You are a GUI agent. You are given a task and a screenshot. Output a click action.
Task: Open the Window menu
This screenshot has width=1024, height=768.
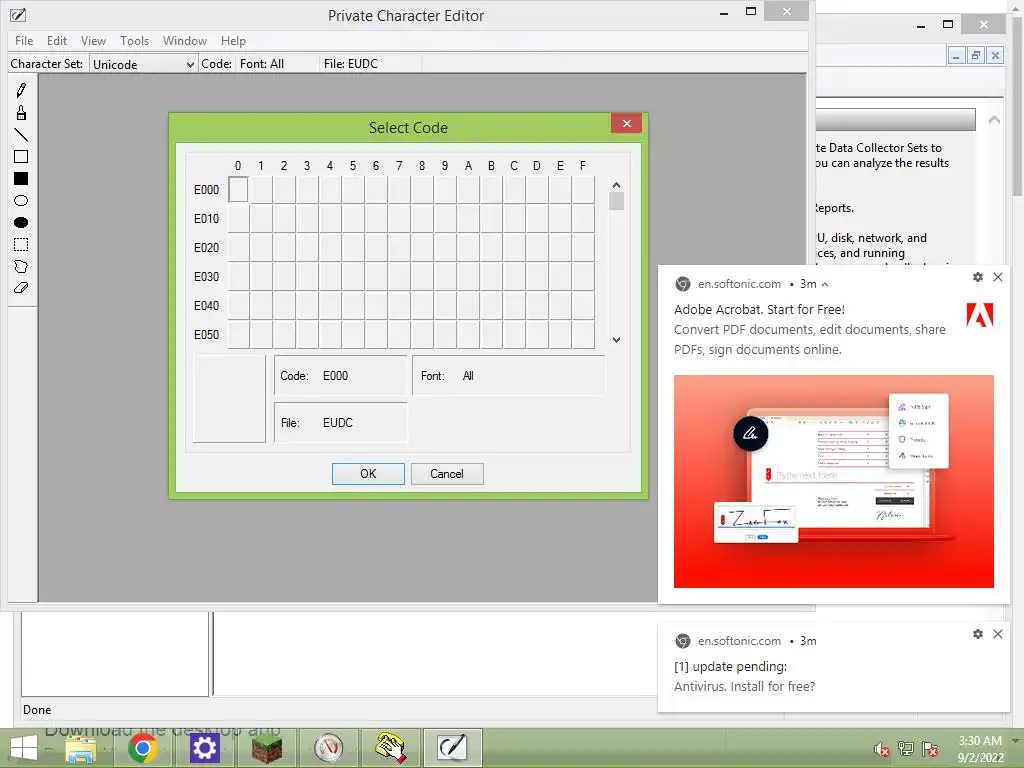tap(185, 40)
